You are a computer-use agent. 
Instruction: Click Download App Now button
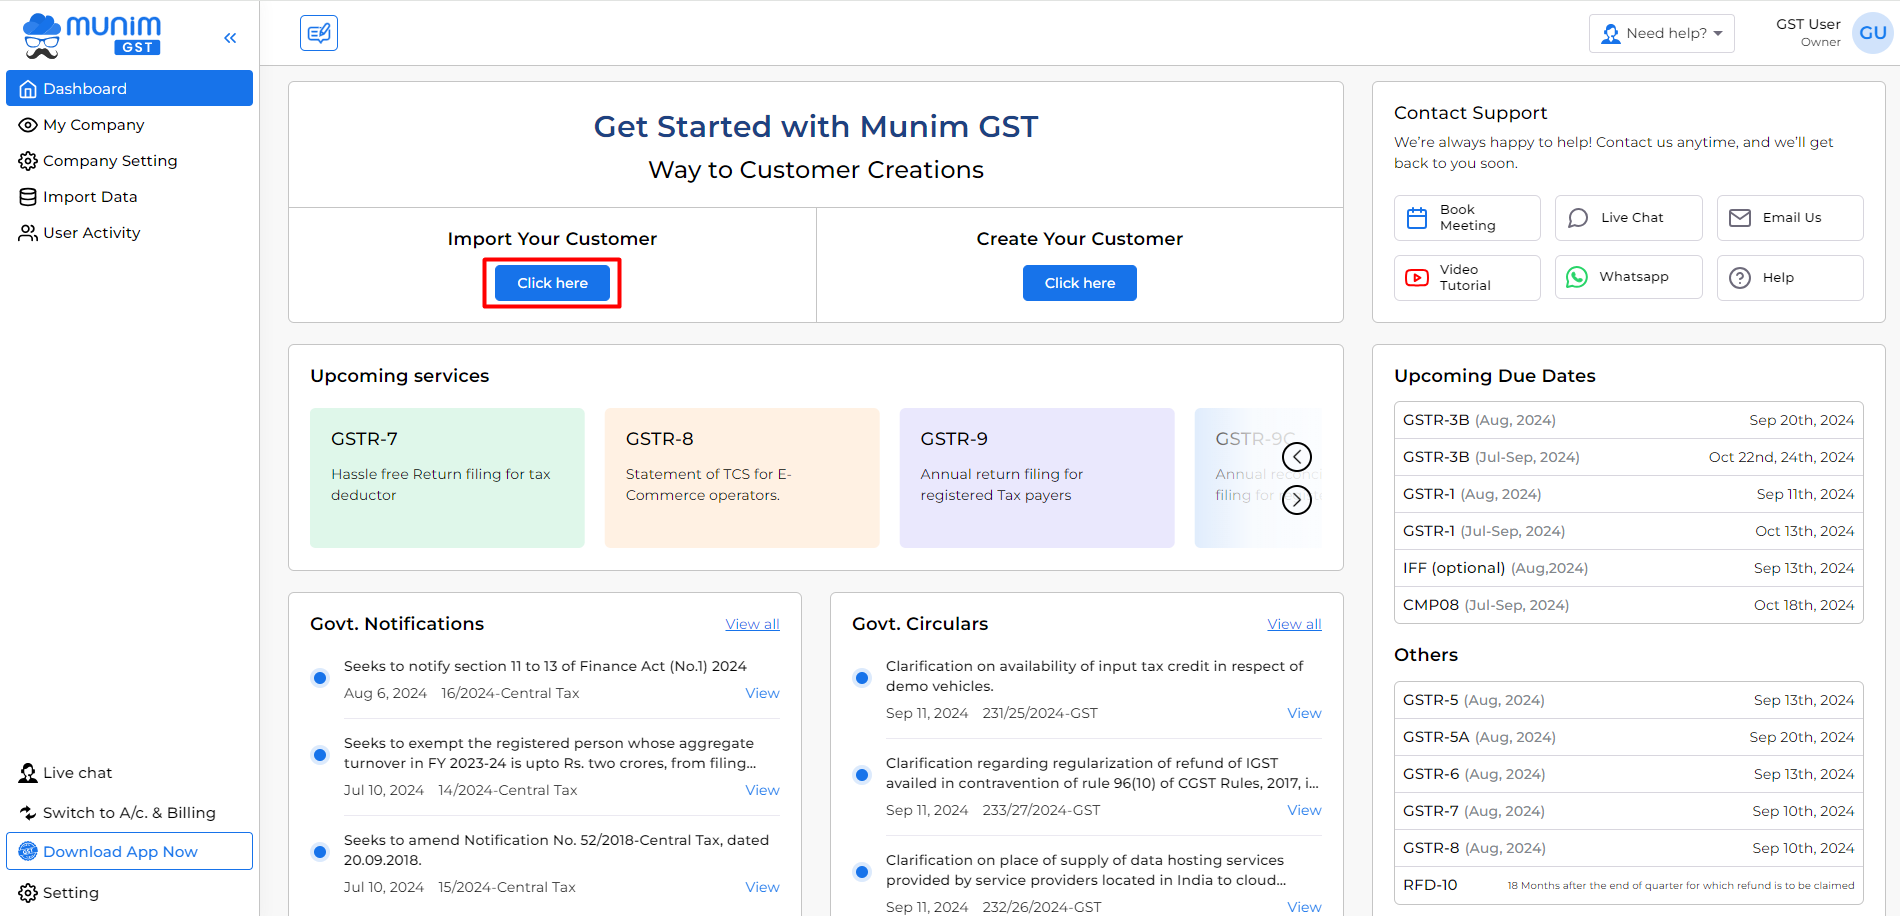point(129,851)
